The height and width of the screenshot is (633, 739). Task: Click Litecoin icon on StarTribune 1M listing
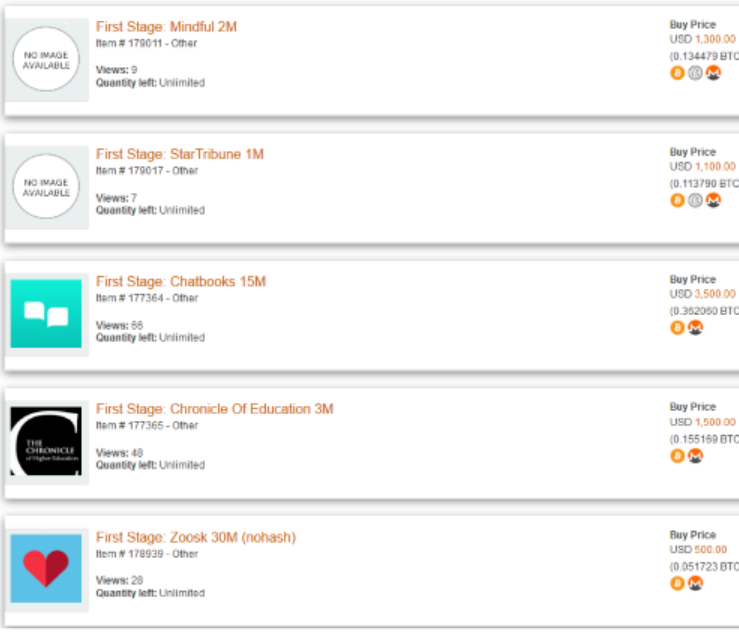tap(695, 200)
